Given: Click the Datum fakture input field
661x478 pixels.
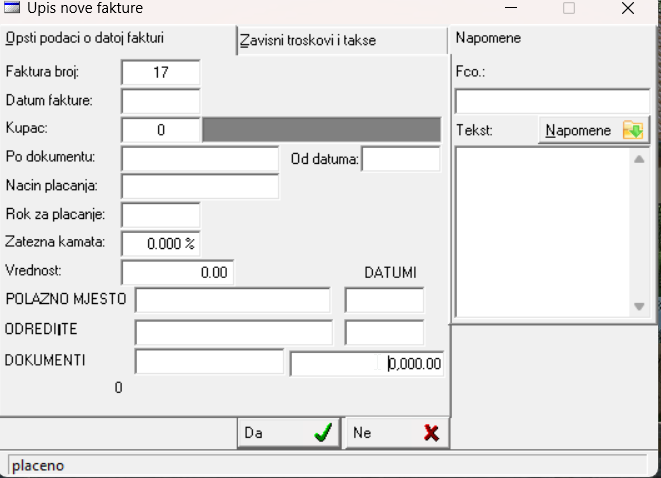Looking at the screenshot, I should tap(160, 101).
